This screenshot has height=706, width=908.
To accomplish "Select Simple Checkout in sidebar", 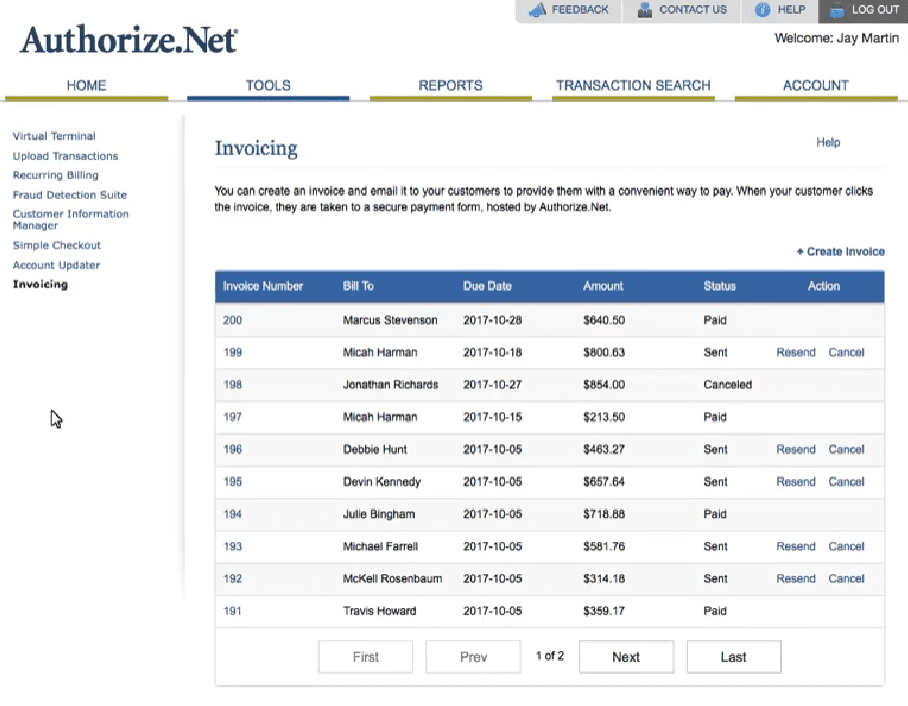I will [57, 245].
